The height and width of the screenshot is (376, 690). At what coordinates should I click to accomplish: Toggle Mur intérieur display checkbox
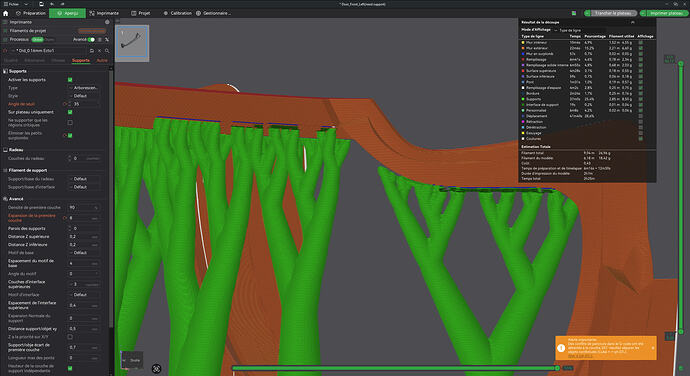pos(641,42)
